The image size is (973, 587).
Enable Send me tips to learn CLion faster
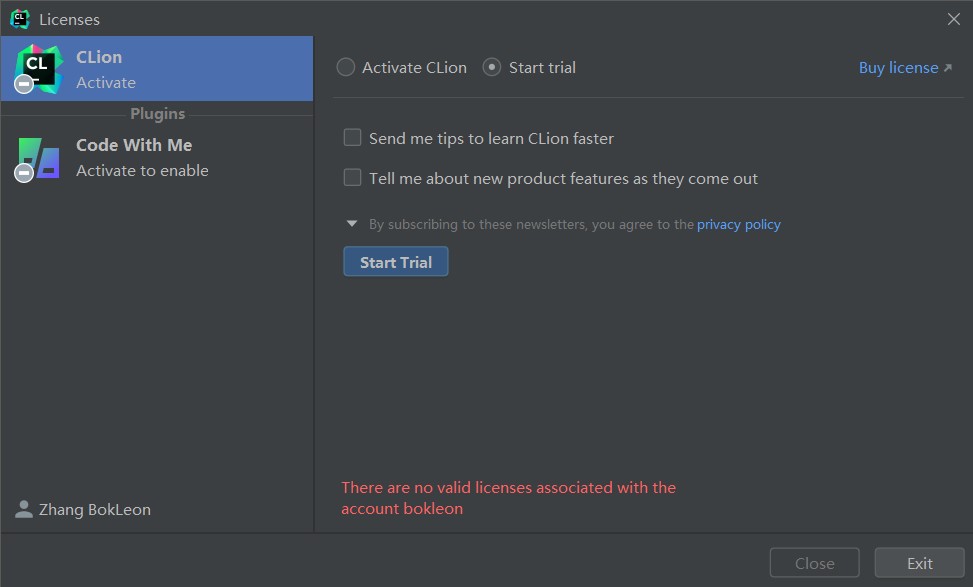tap(352, 137)
